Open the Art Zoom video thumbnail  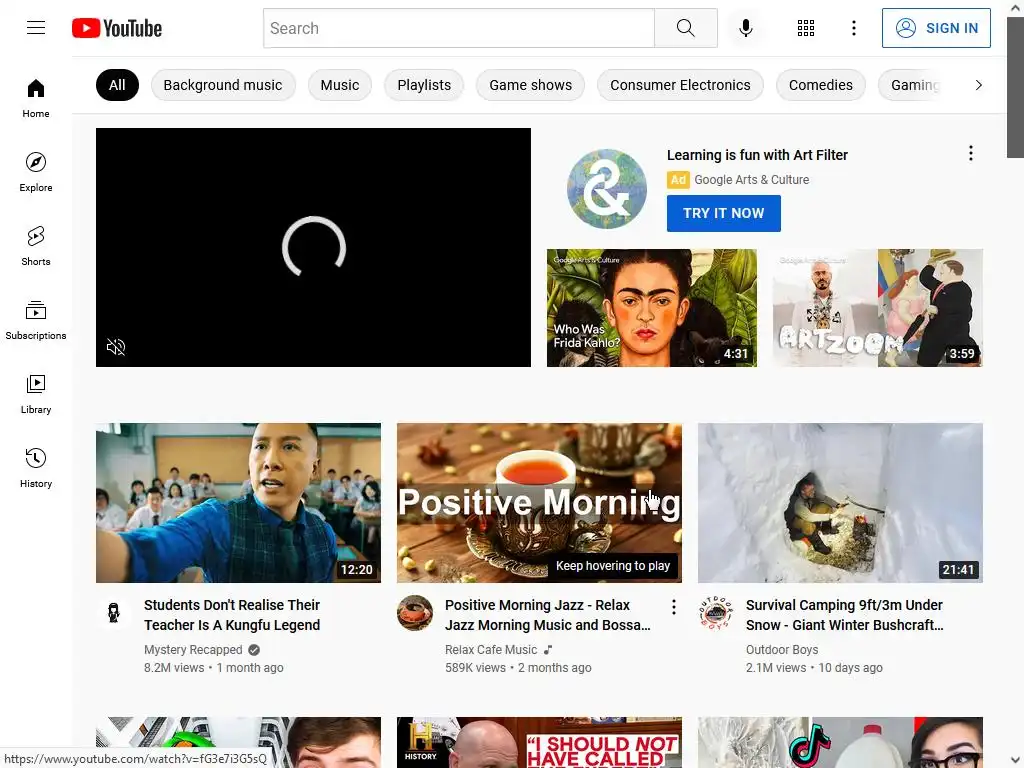click(878, 308)
